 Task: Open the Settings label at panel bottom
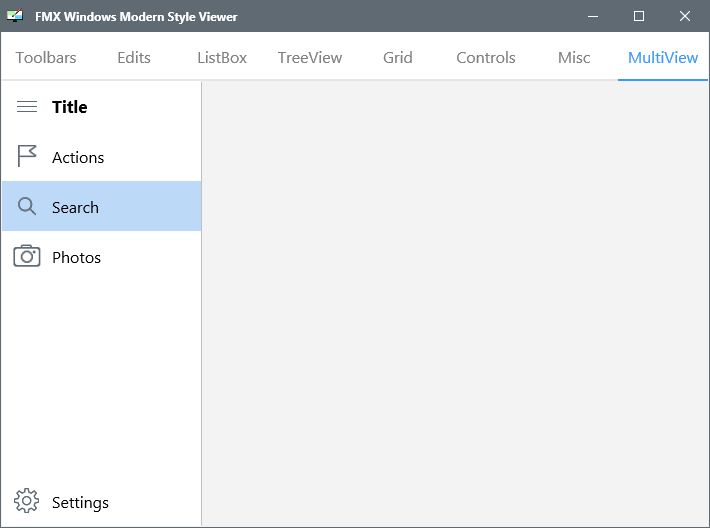pos(80,503)
